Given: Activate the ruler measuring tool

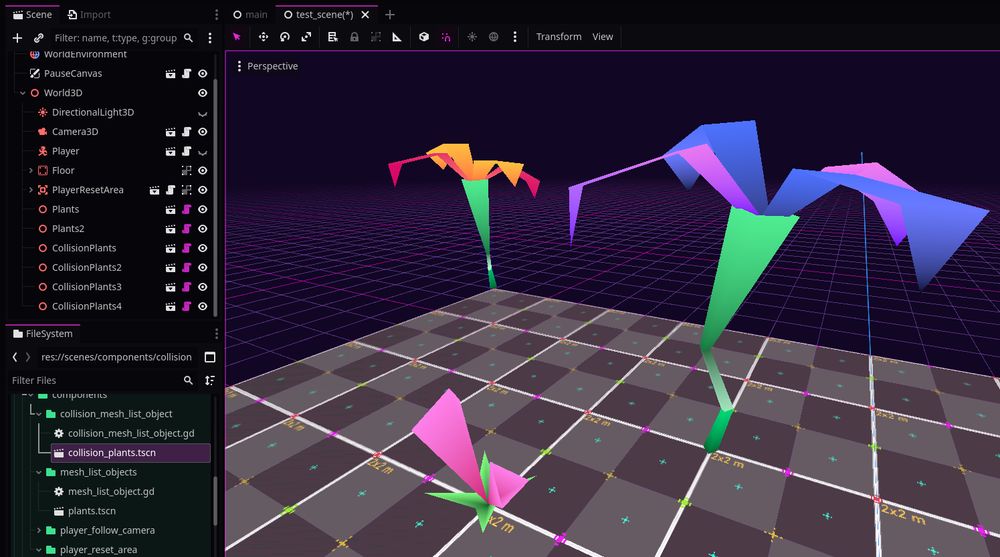Looking at the screenshot, I should click(397, 37).
